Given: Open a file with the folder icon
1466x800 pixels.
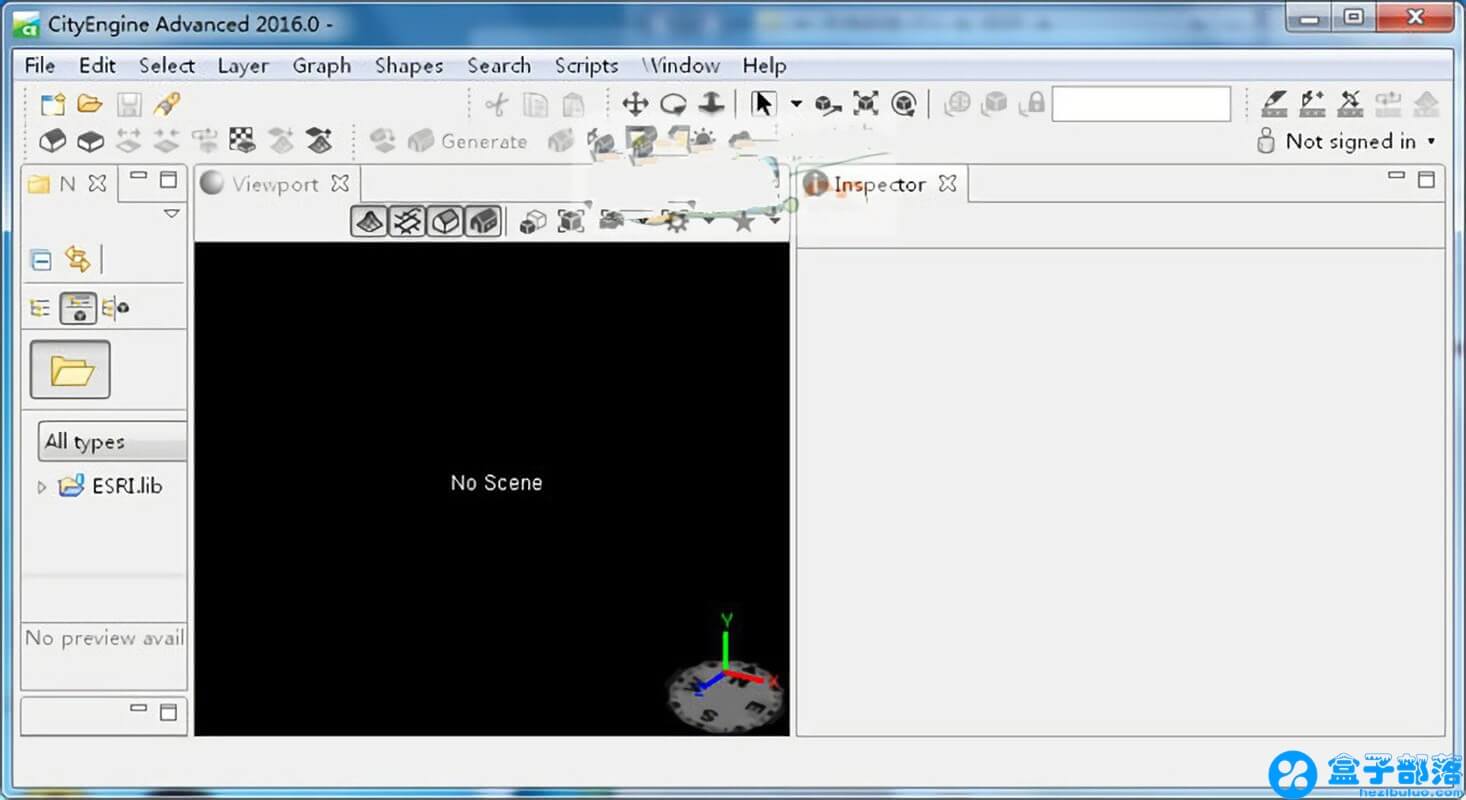Looking at the screenshot, I should pos(90,104).
